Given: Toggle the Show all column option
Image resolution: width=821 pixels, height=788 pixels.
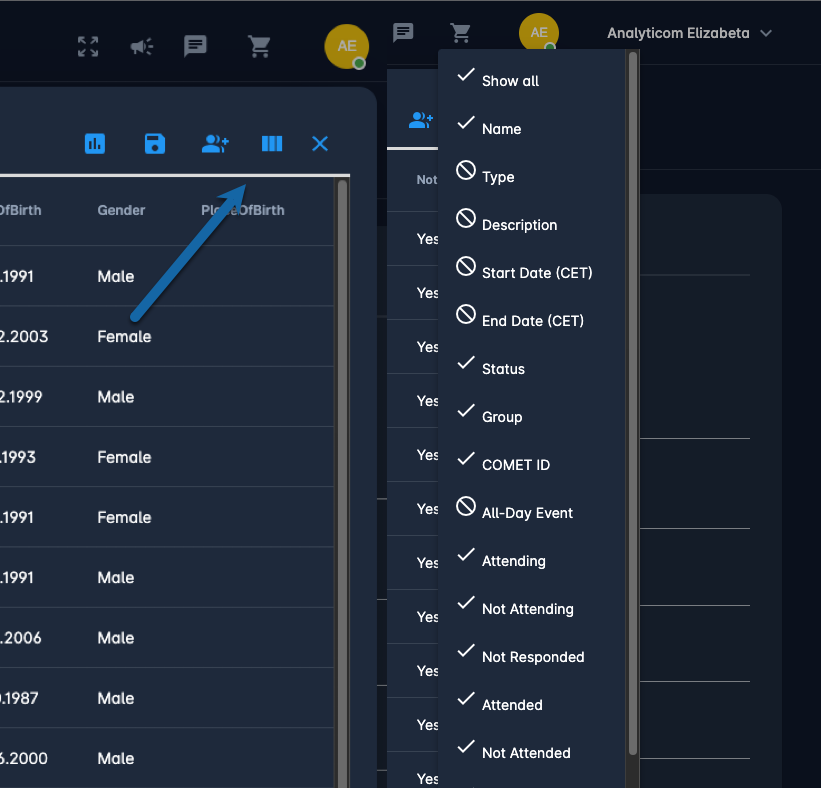Looking at the screenshot, I should [510, 81].
